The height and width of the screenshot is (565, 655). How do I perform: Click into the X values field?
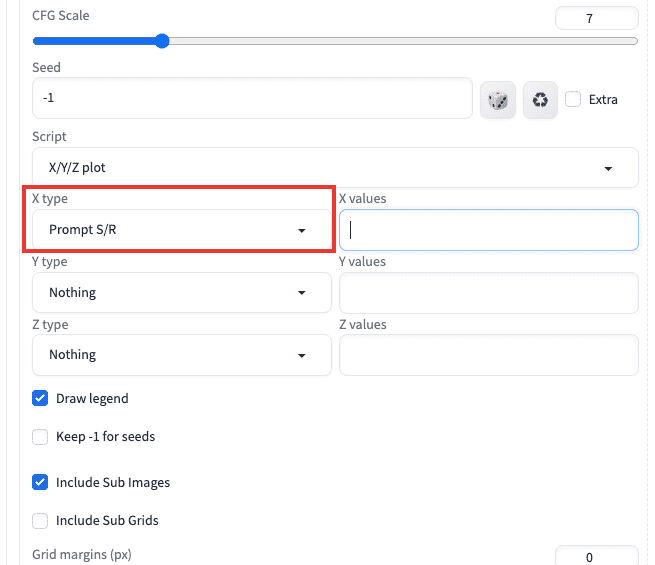tap(489, 230)
